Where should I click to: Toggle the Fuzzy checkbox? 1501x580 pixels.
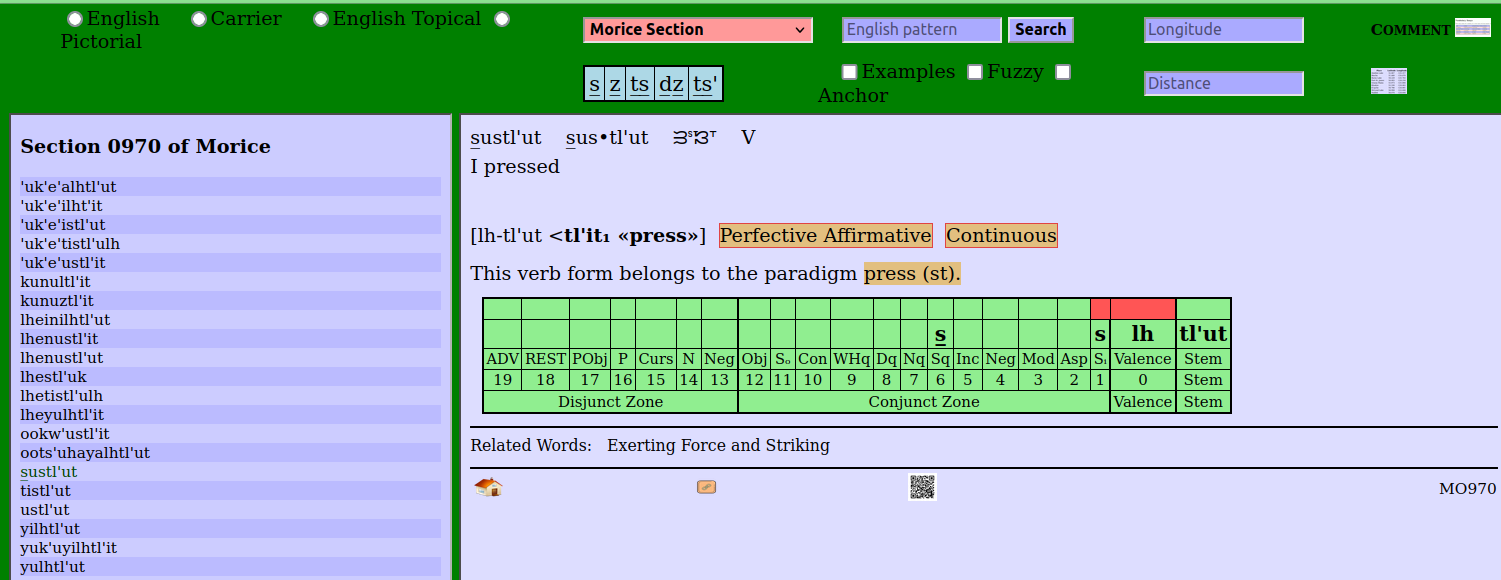click(975, 72)
